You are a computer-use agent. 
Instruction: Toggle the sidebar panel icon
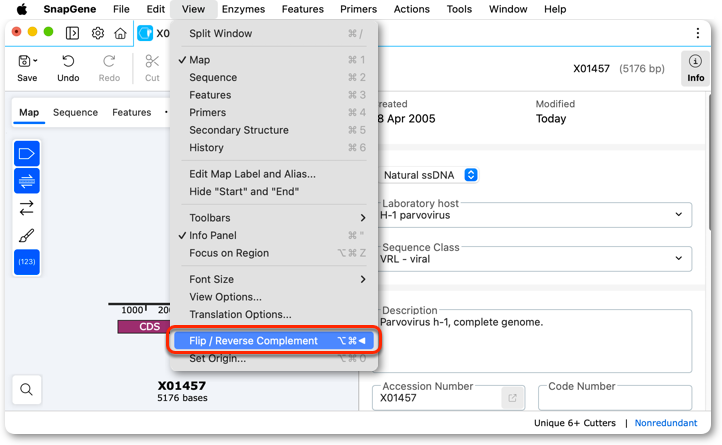tap(72, 33)
